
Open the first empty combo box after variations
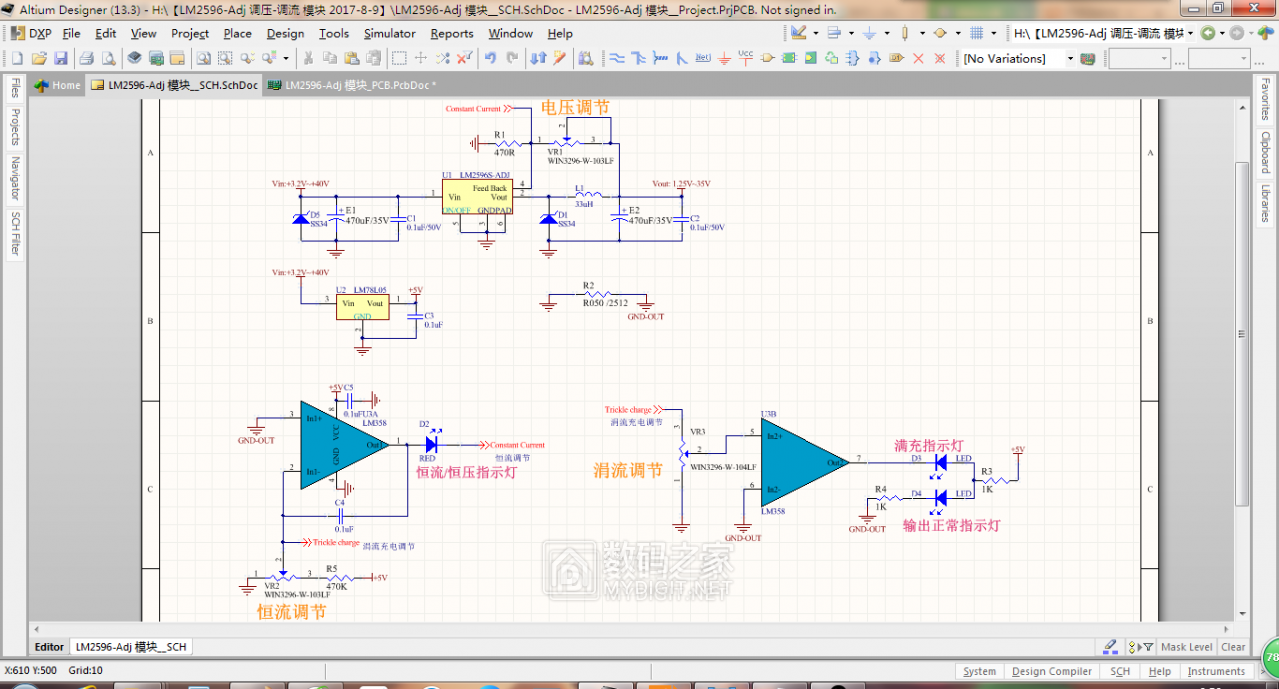click(1139, 59)
